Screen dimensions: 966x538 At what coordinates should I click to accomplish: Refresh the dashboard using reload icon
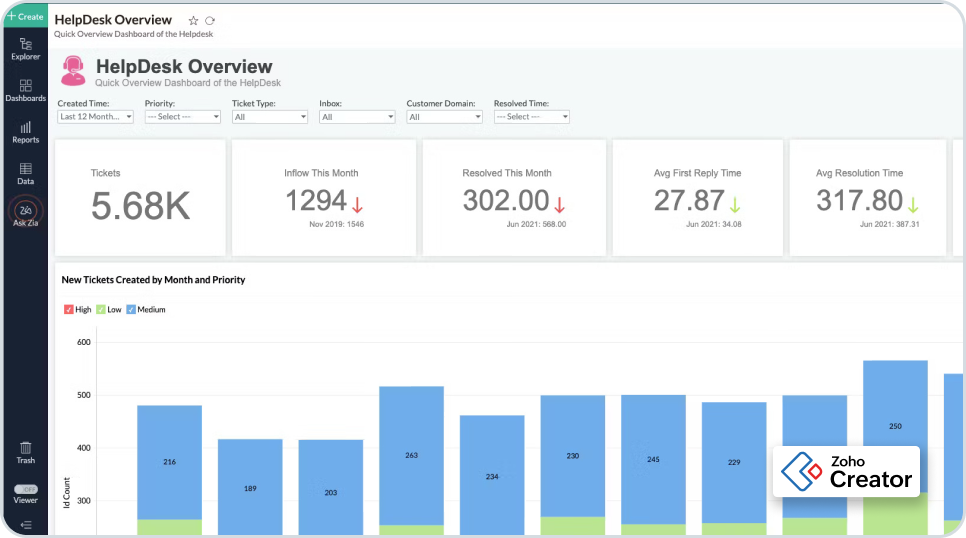210,20
